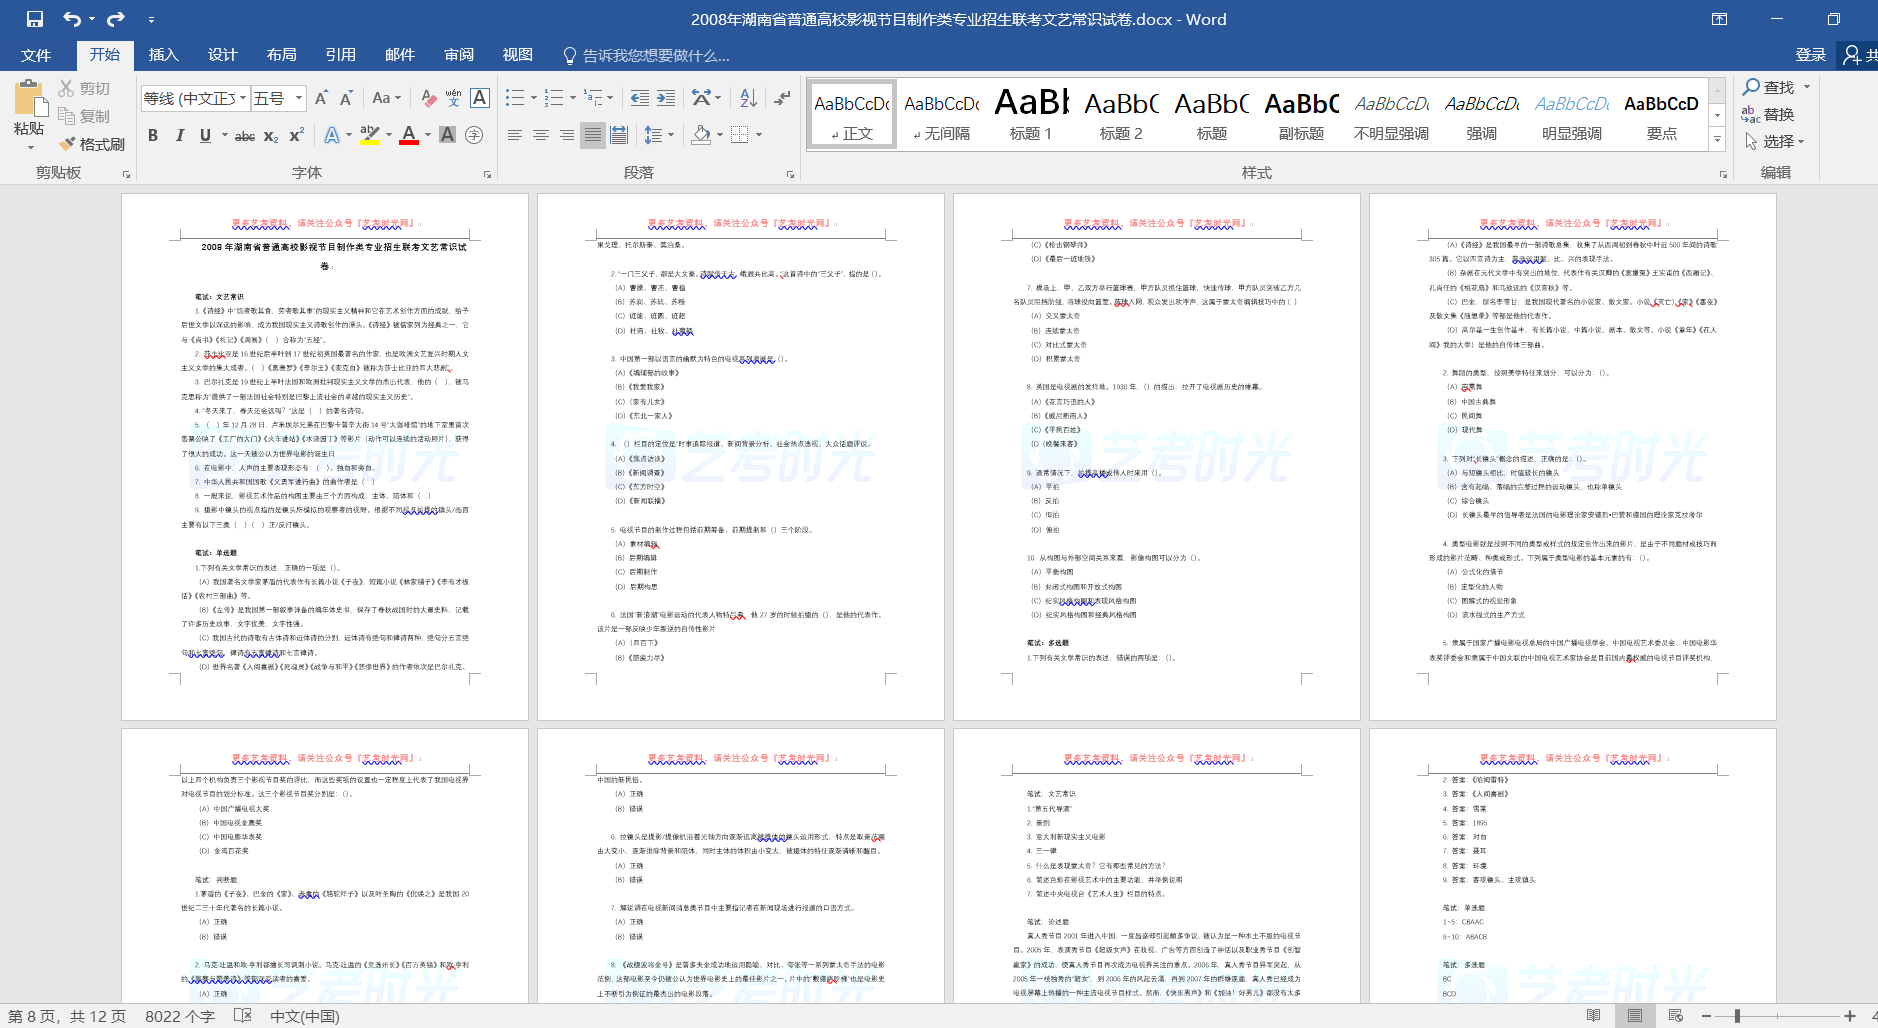Image resolution: width=1878 pixels, height=1028 pixels.
Task: Open the 审阅 ribbon tab
Action: click(459, 55)
